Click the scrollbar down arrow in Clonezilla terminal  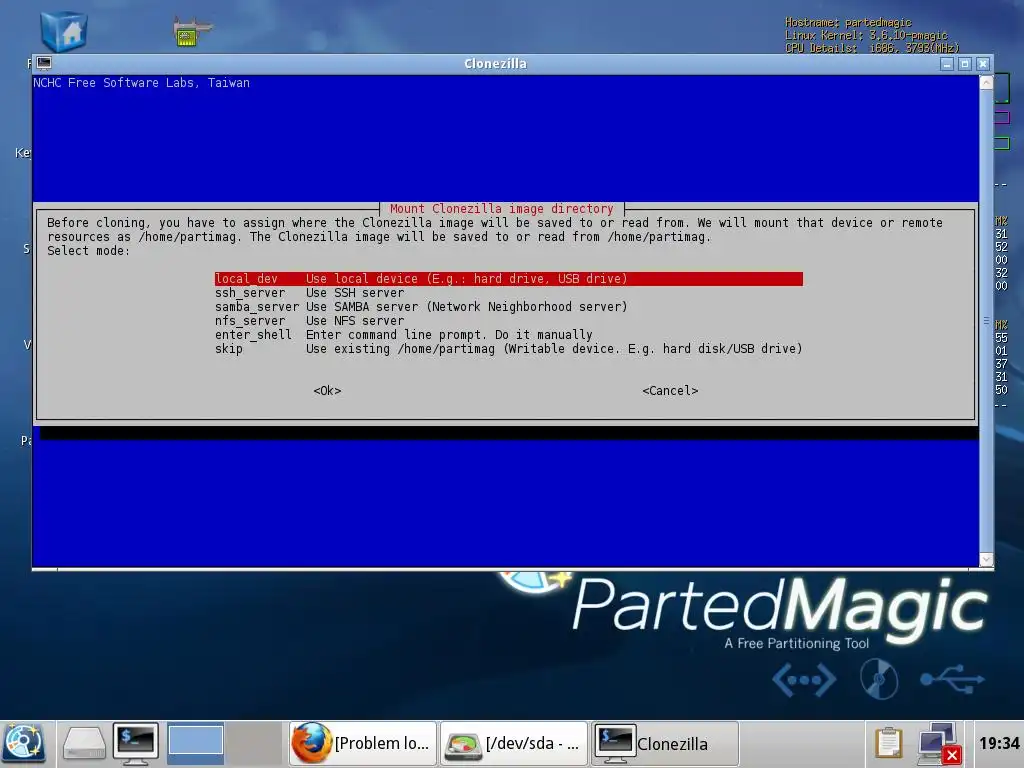click(x=987, y=560)
